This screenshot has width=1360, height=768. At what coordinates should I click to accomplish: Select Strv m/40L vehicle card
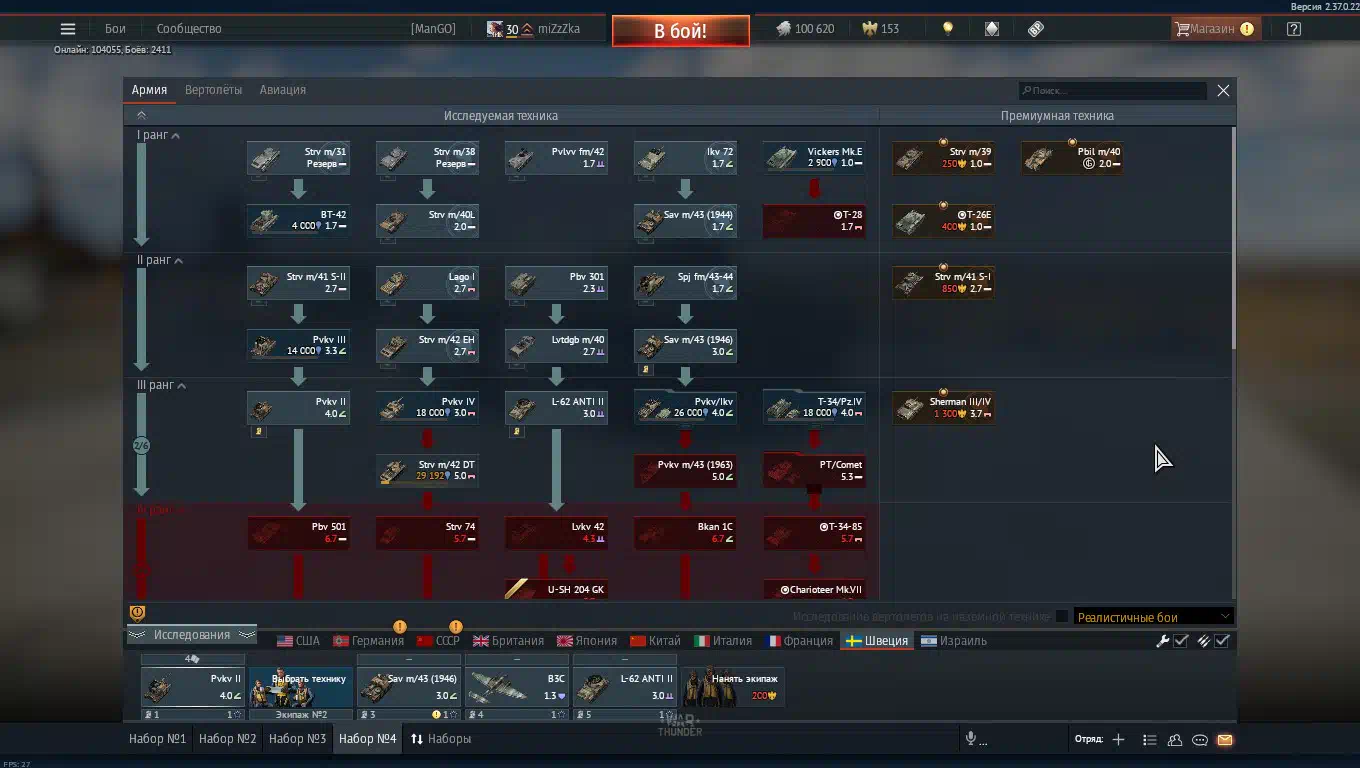point(427,221)
